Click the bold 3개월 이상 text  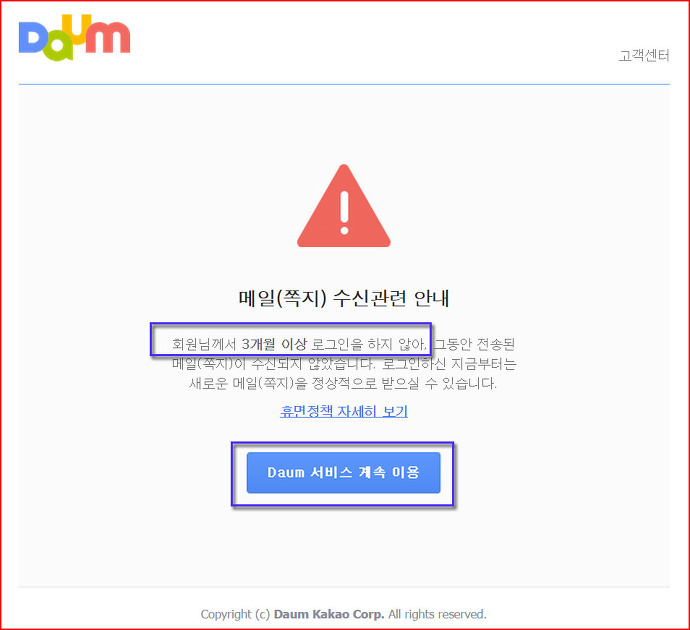tap(274, 344)
